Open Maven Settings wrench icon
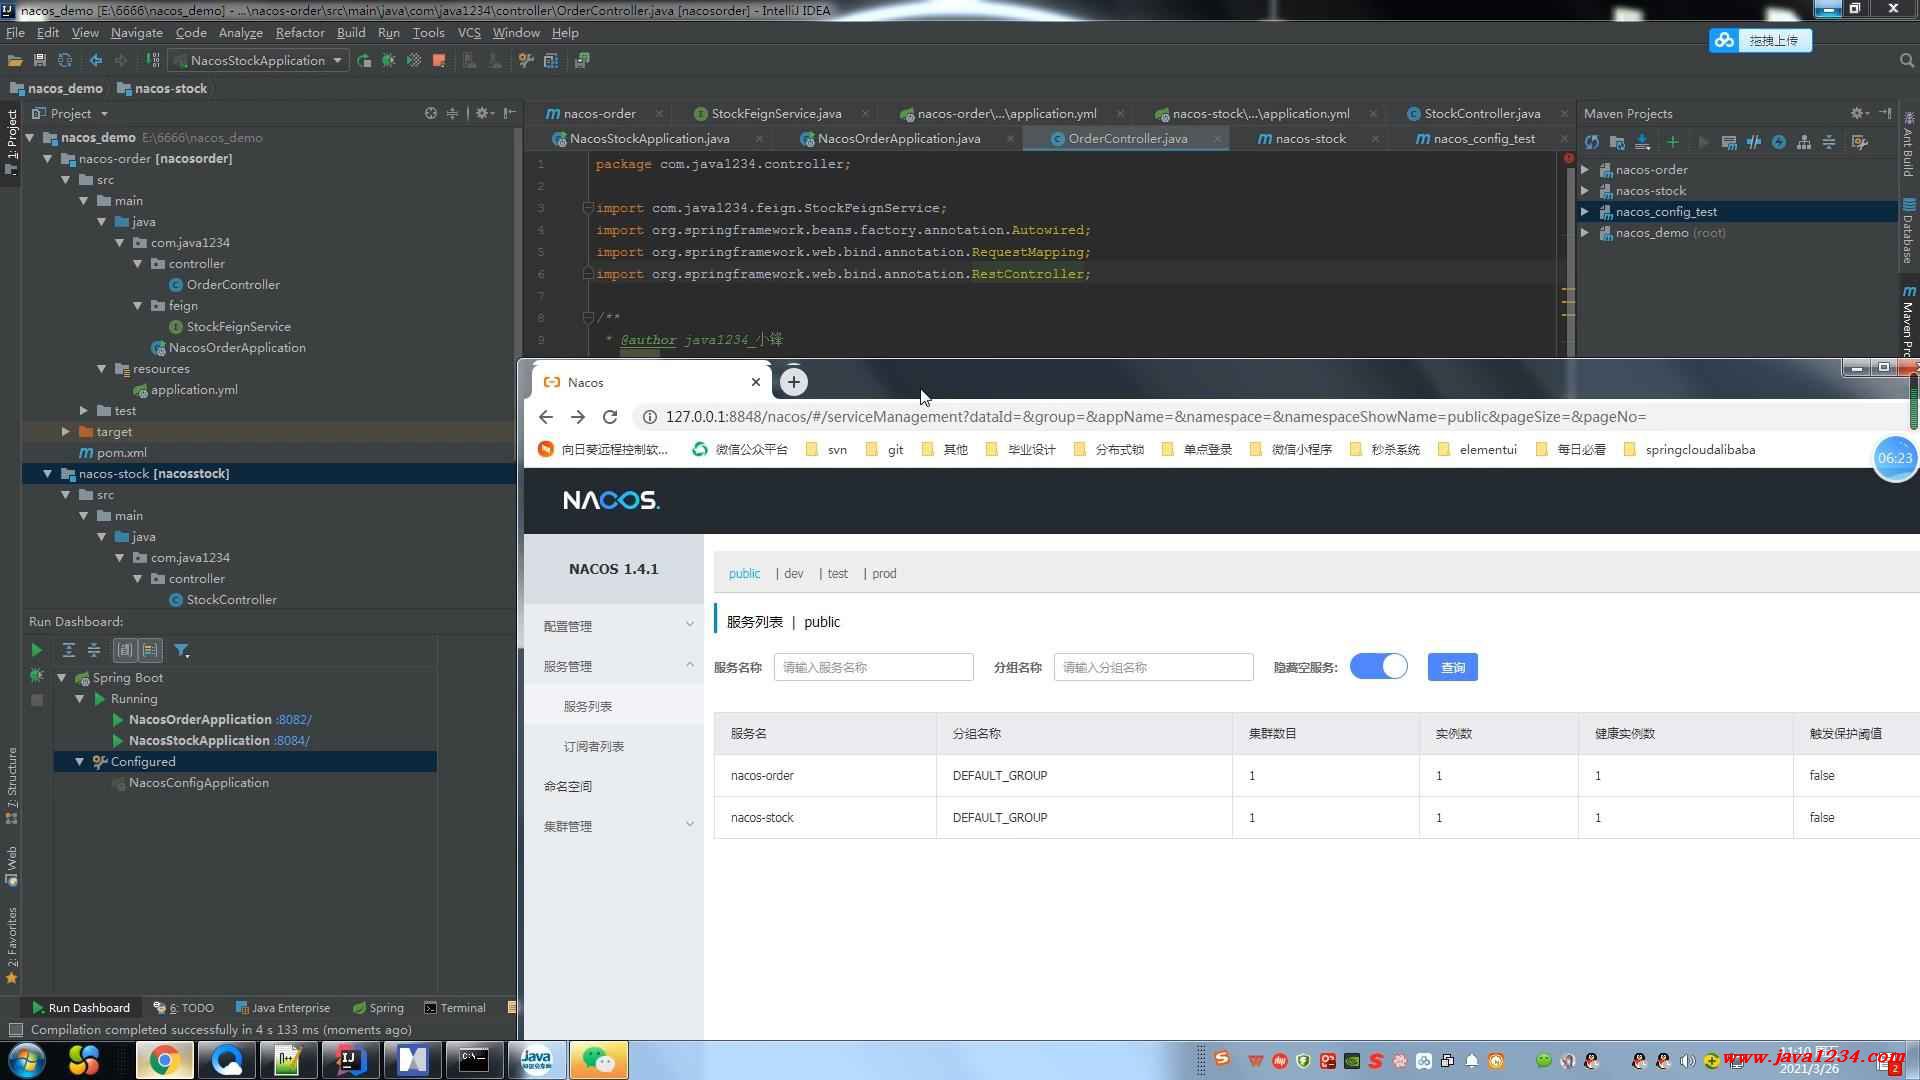Viewport: 1920px width, 1080px height. coord(1860,142)
